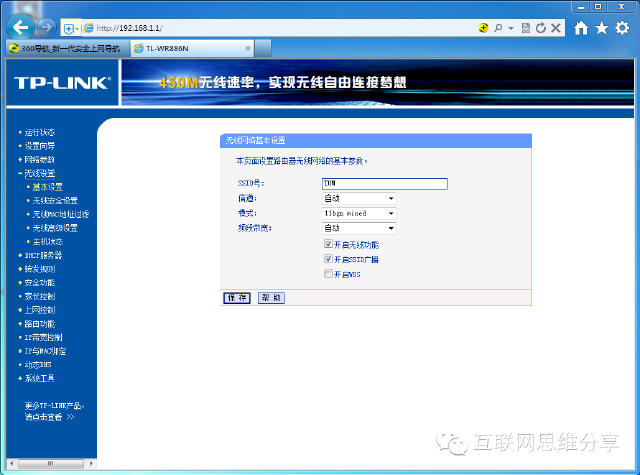Expand 网络参数 in the sidebar
Screen dimensions: 640x475
click(x=40, y=160)
